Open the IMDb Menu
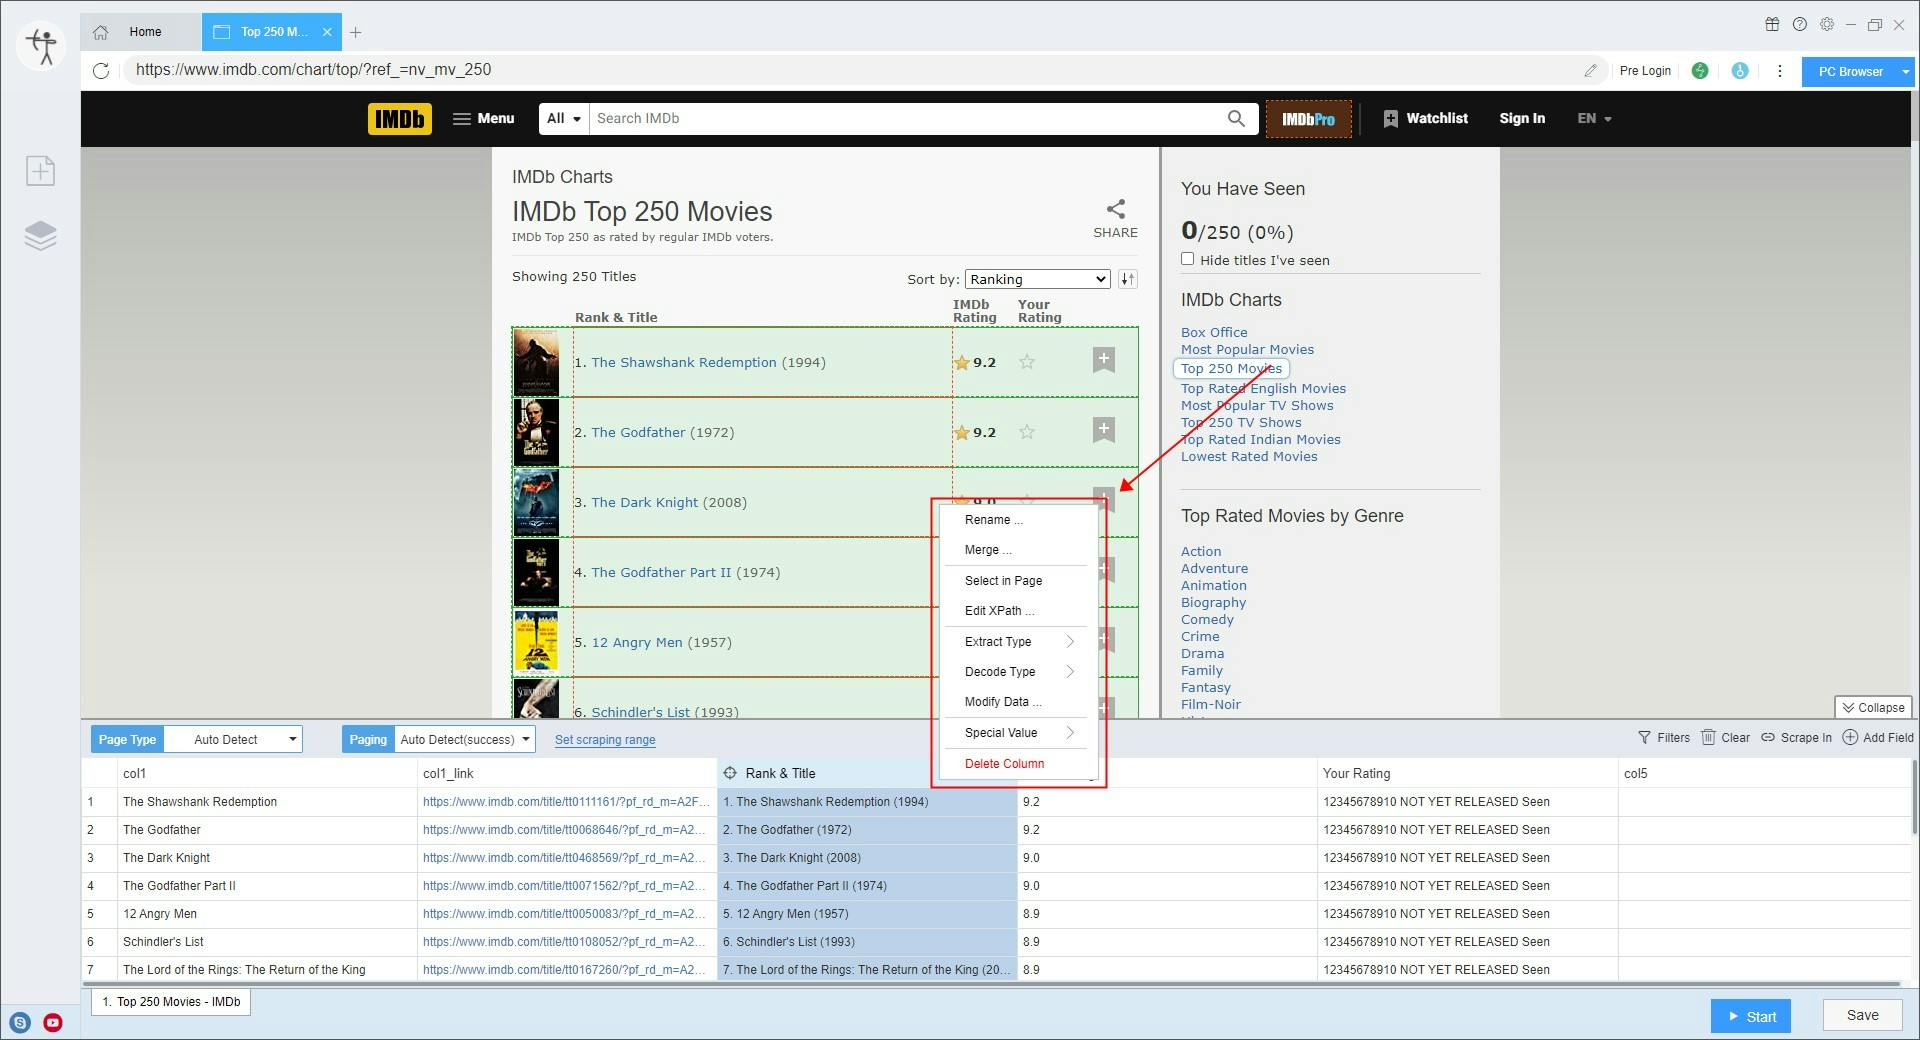The width and height of the screenshot is (1920, 1040). [x=483, y=118]
